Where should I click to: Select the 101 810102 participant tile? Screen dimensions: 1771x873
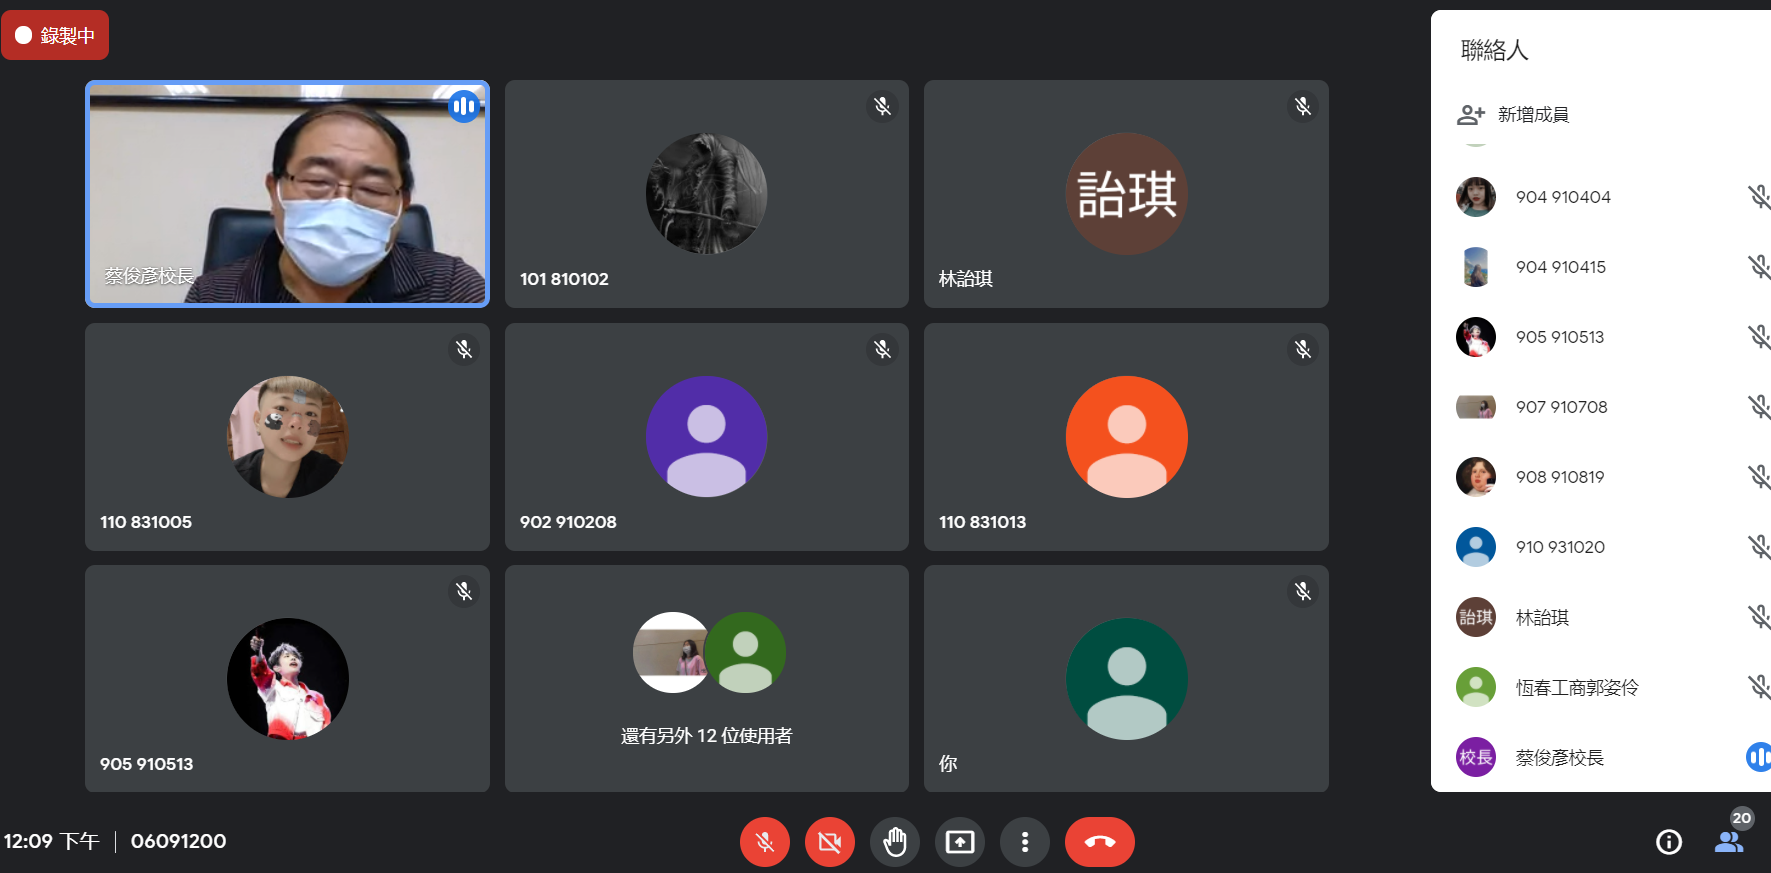(707, 194)
